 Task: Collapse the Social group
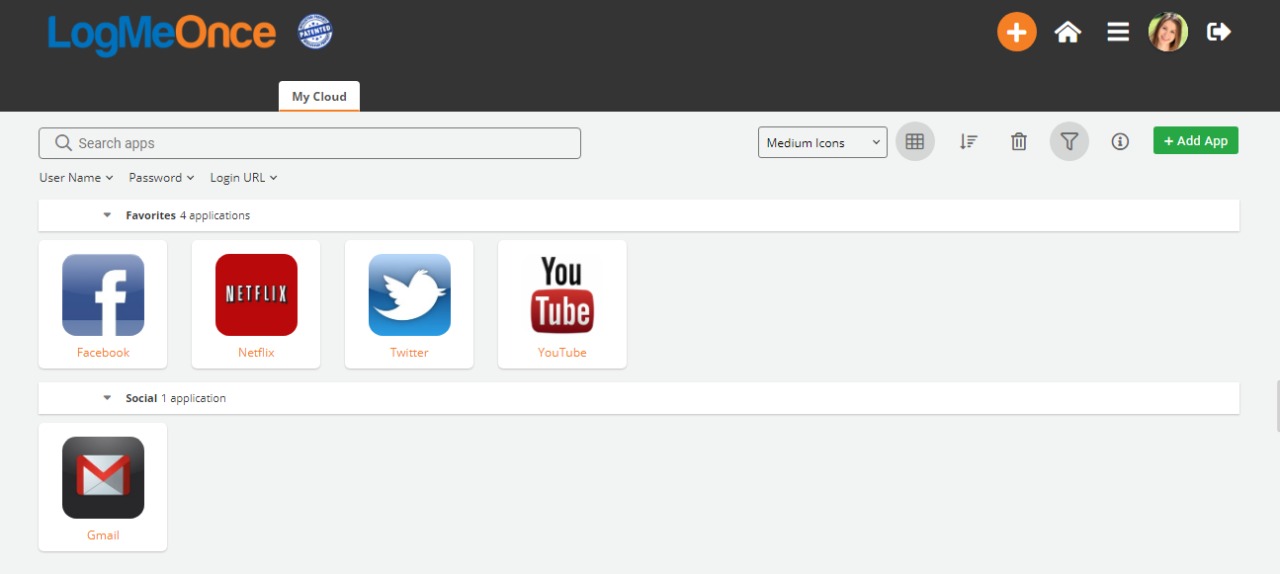pos(107,398)
